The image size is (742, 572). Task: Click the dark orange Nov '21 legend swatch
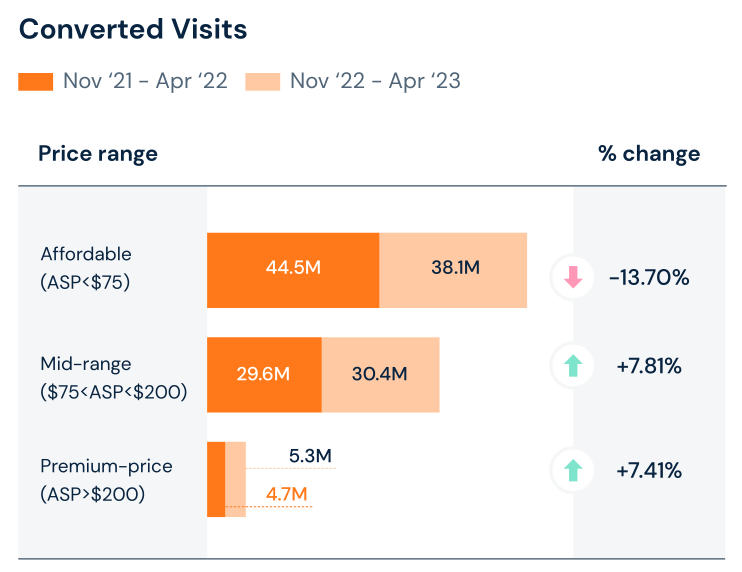tap(35, 82)
